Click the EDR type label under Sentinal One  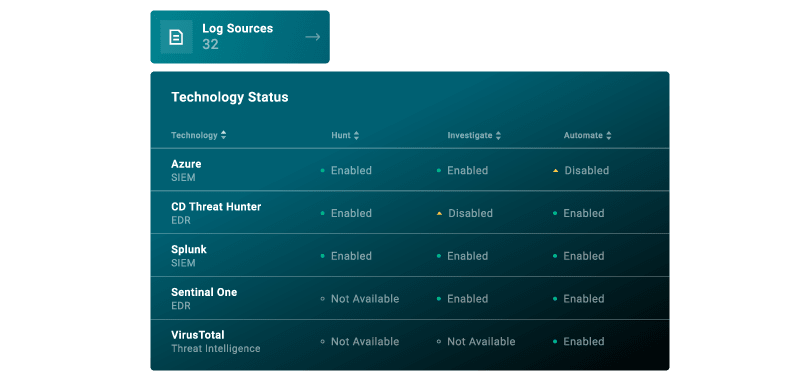(x=181, y=306)
